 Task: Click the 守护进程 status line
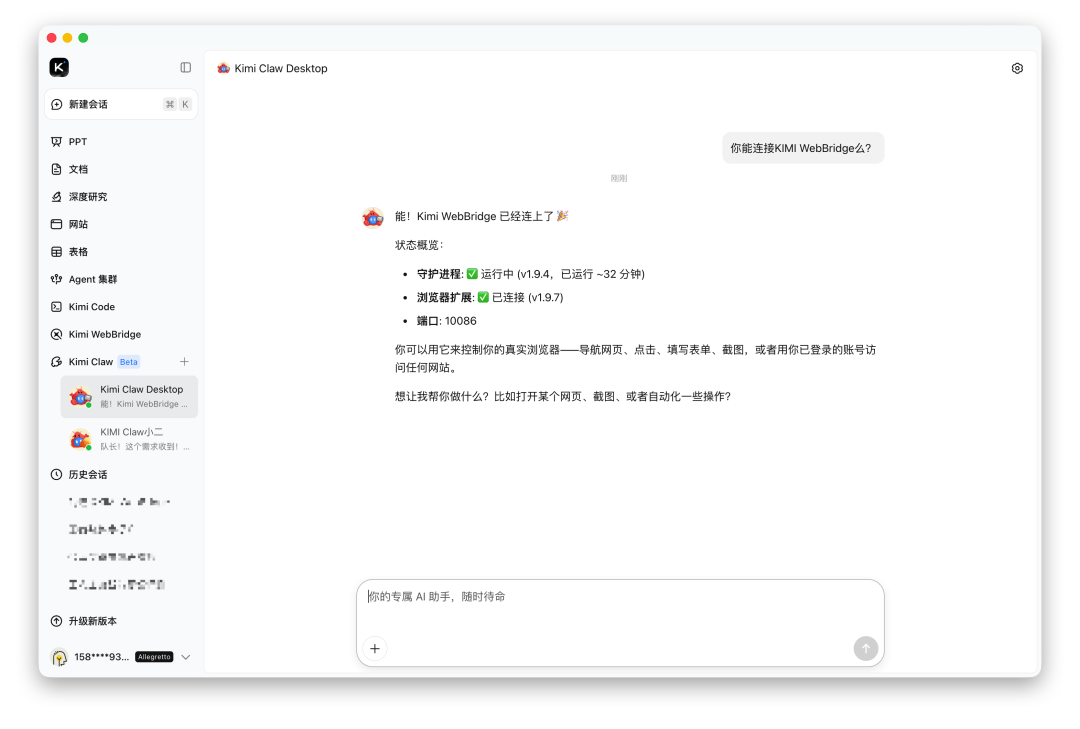click(x=530, y=274)
